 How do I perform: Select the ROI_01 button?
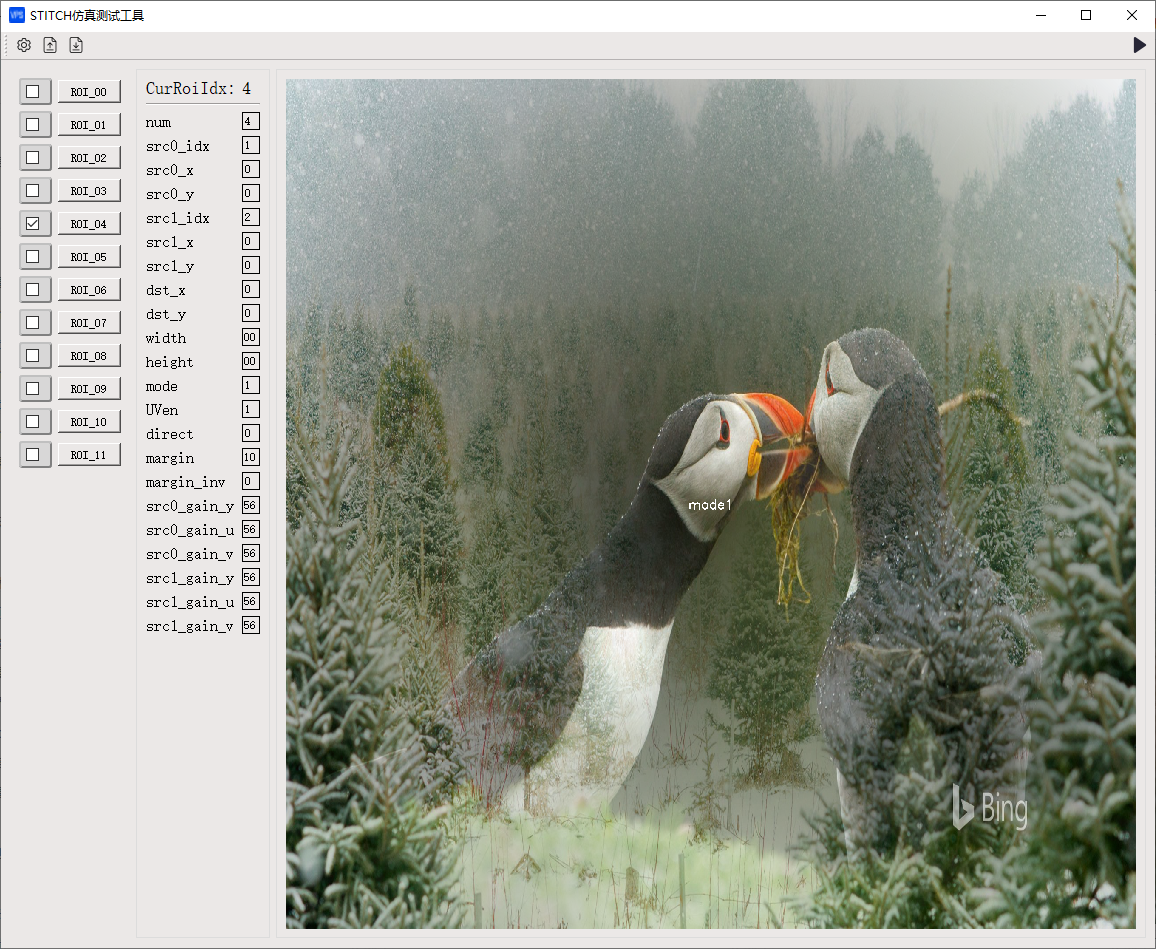[89, 125]
